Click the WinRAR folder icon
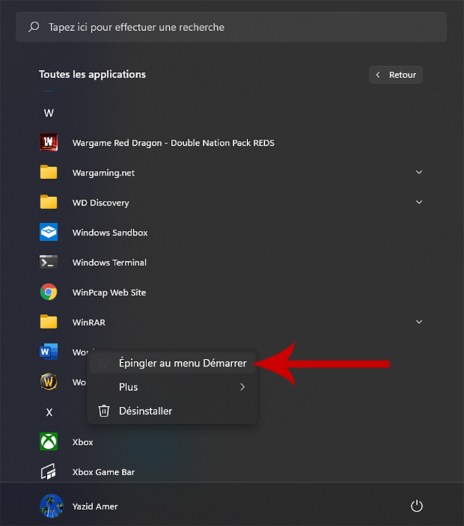 [x=49, y=322]
